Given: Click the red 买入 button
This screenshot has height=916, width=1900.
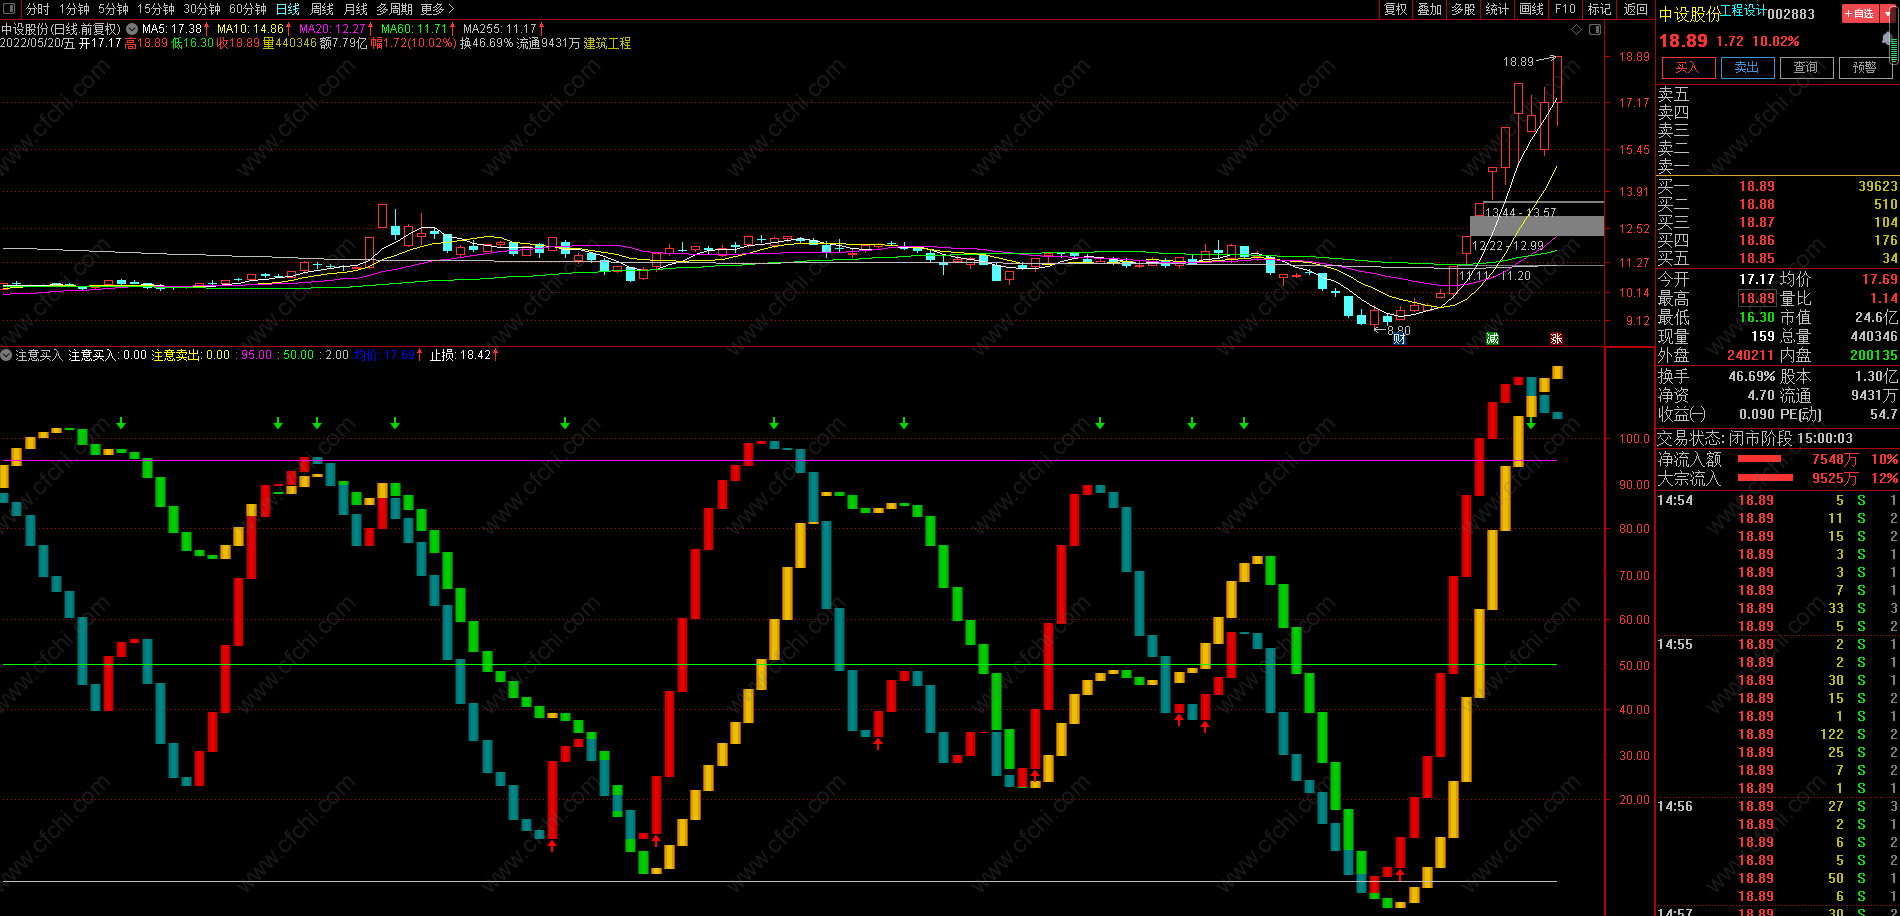Looking at the screenshot, I should [x=1688, y=67].
